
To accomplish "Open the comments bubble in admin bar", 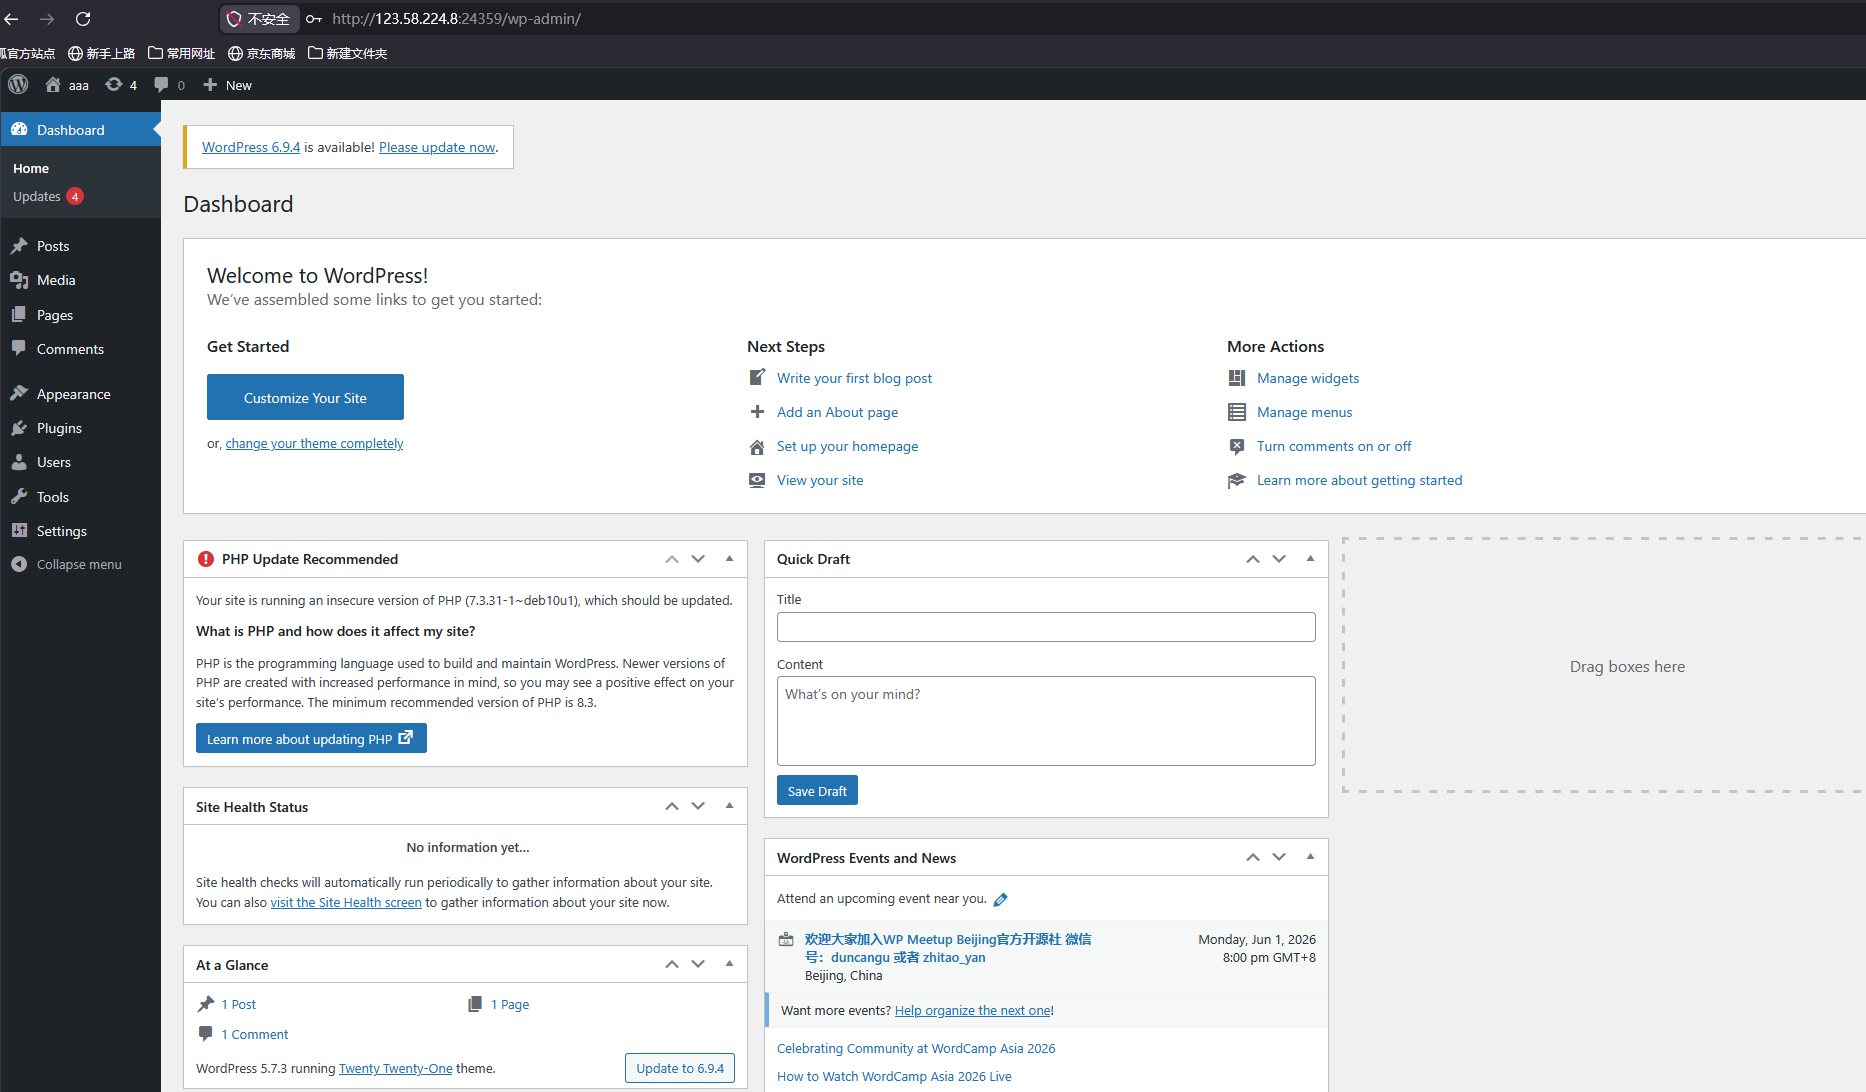I will pyautogui.click(x=161, y=85).
